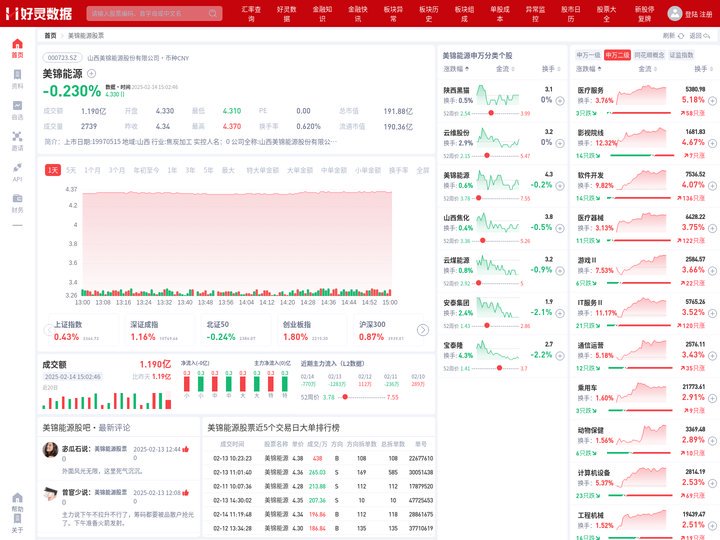
Task: Add 美锦能源 to watchlist with the title's plus icon
Action: click(91, 73)
